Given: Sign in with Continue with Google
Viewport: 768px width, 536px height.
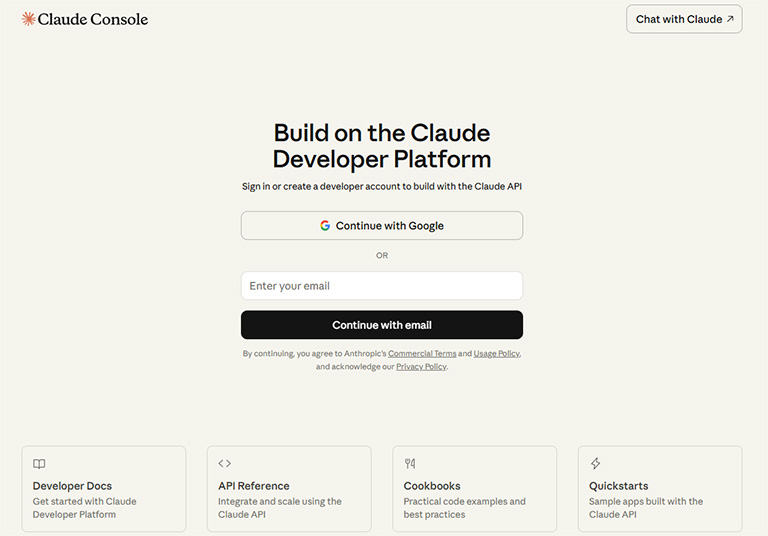Looking at the screenshot, I should (382, 226).
